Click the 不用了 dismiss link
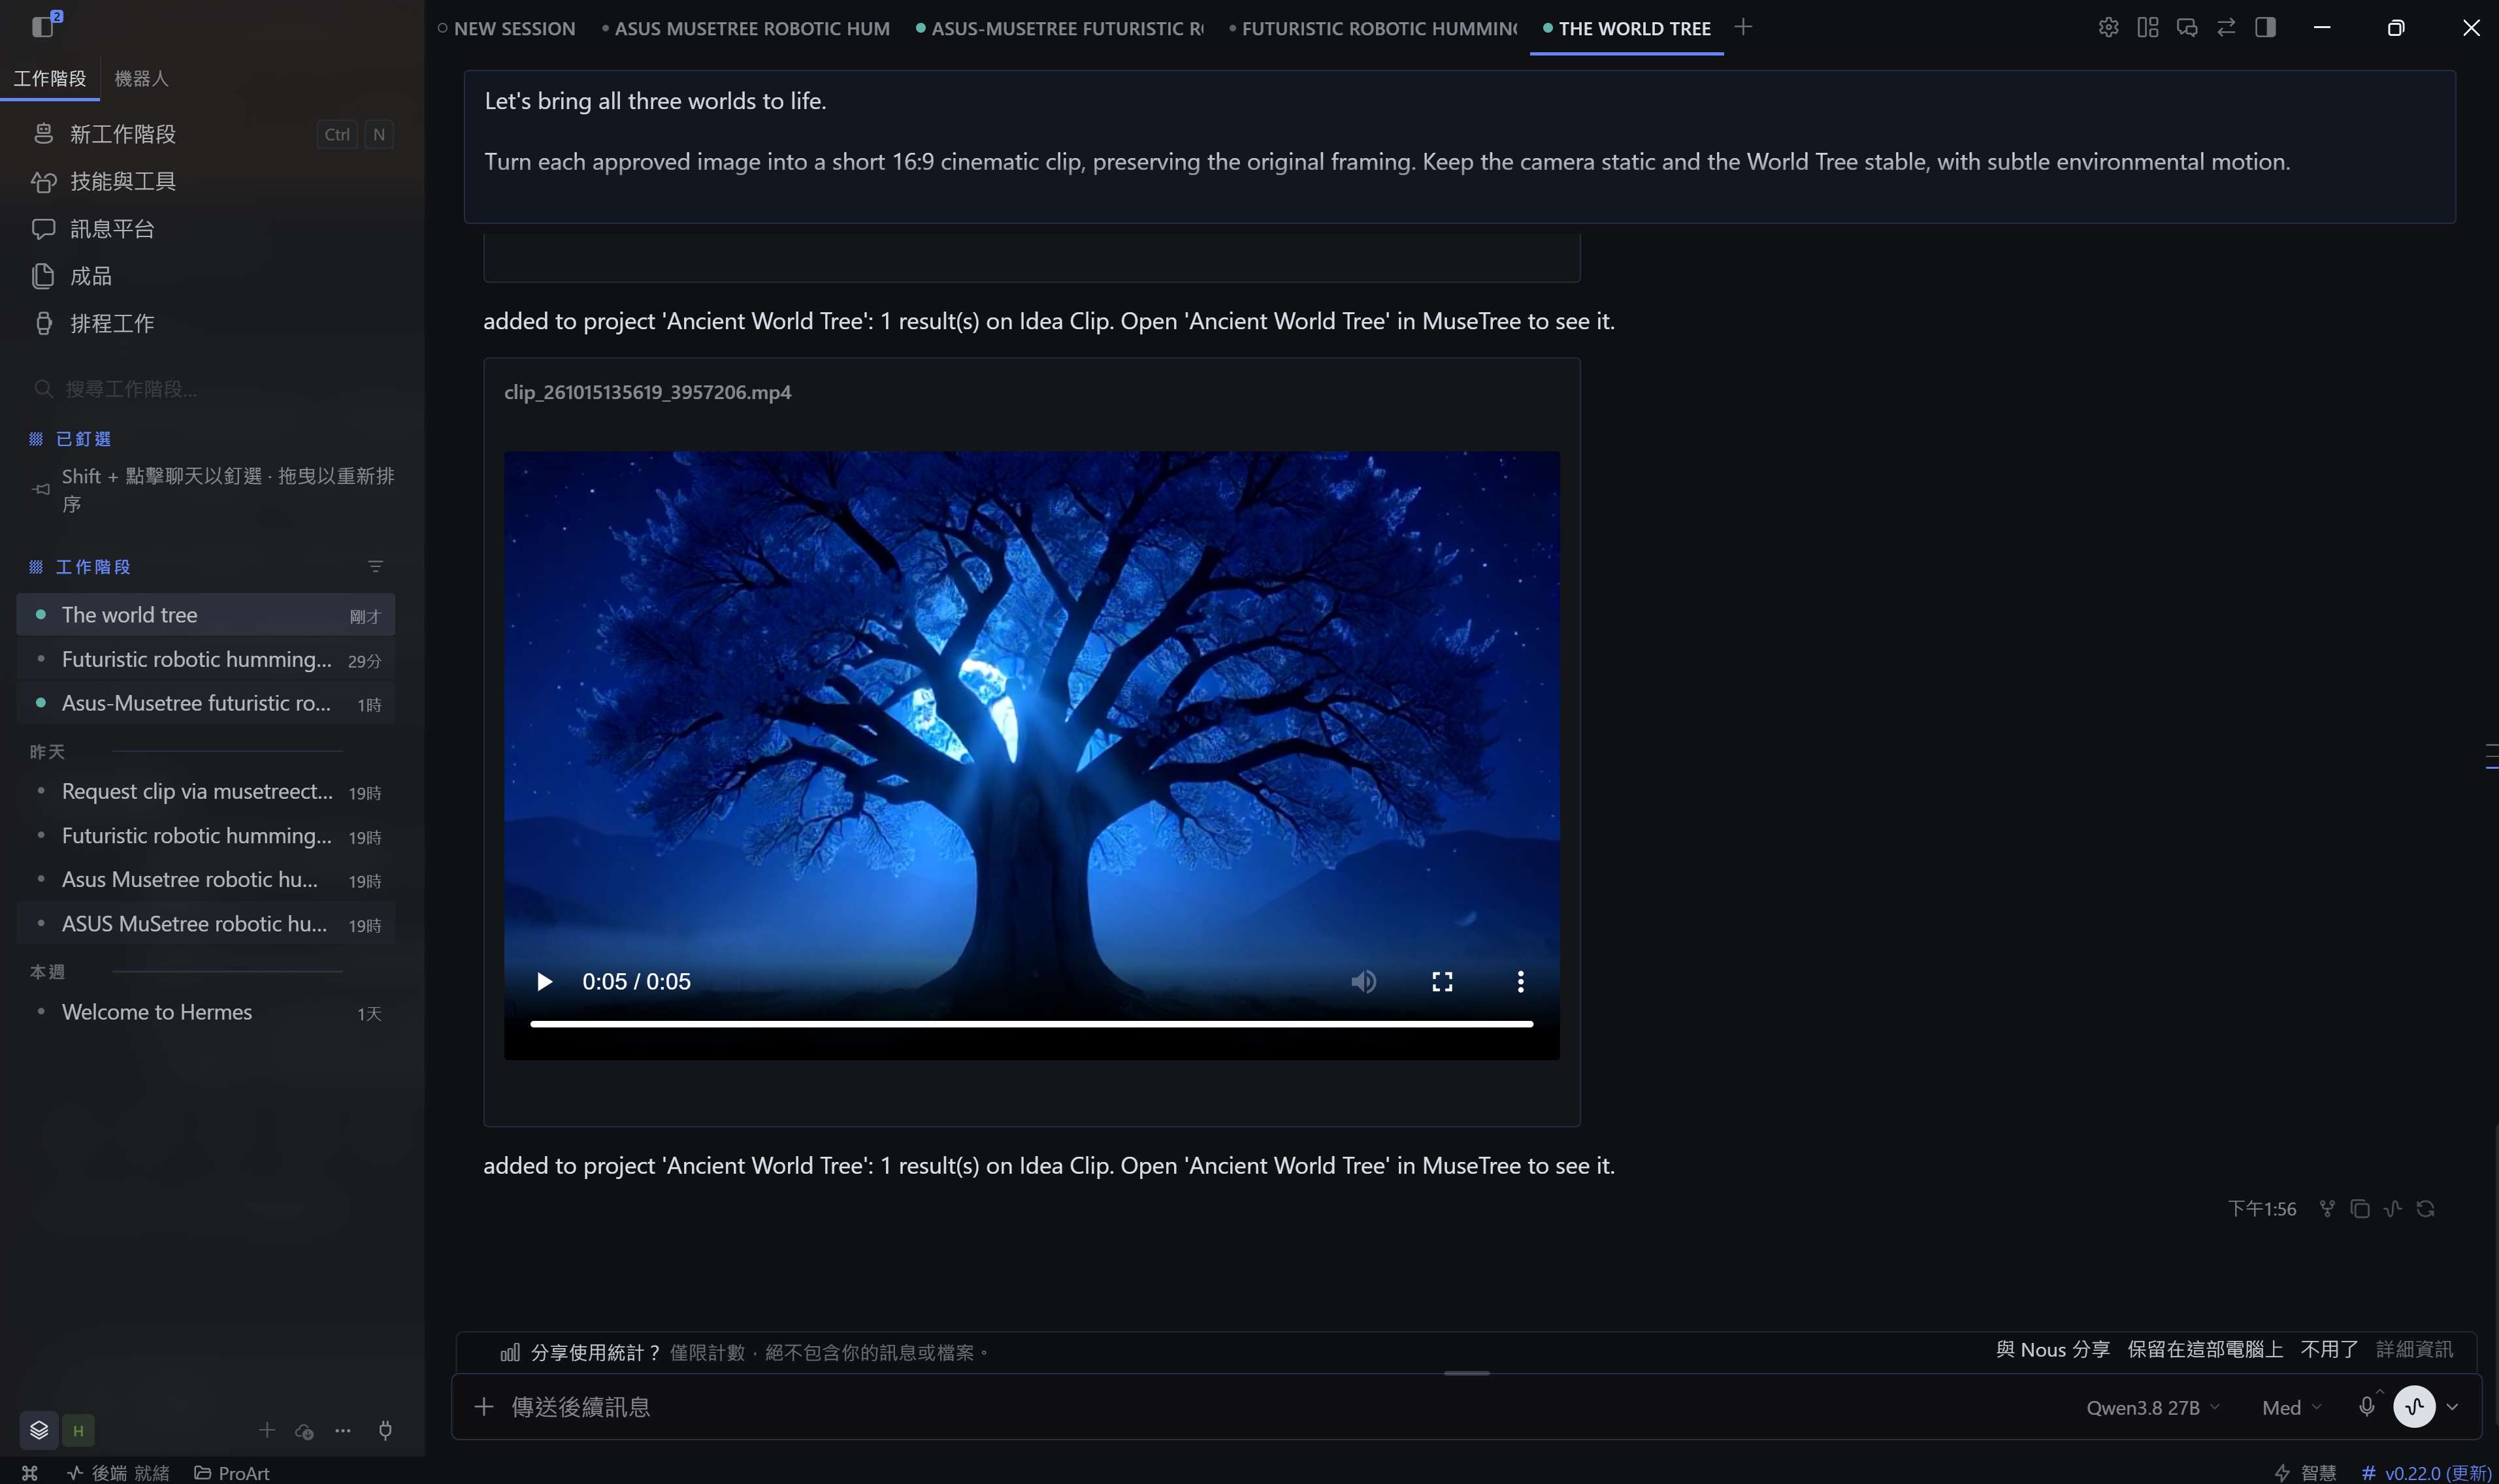The width and height of the screenshot is (2499, 1484). click(x=2329, y=1350)
